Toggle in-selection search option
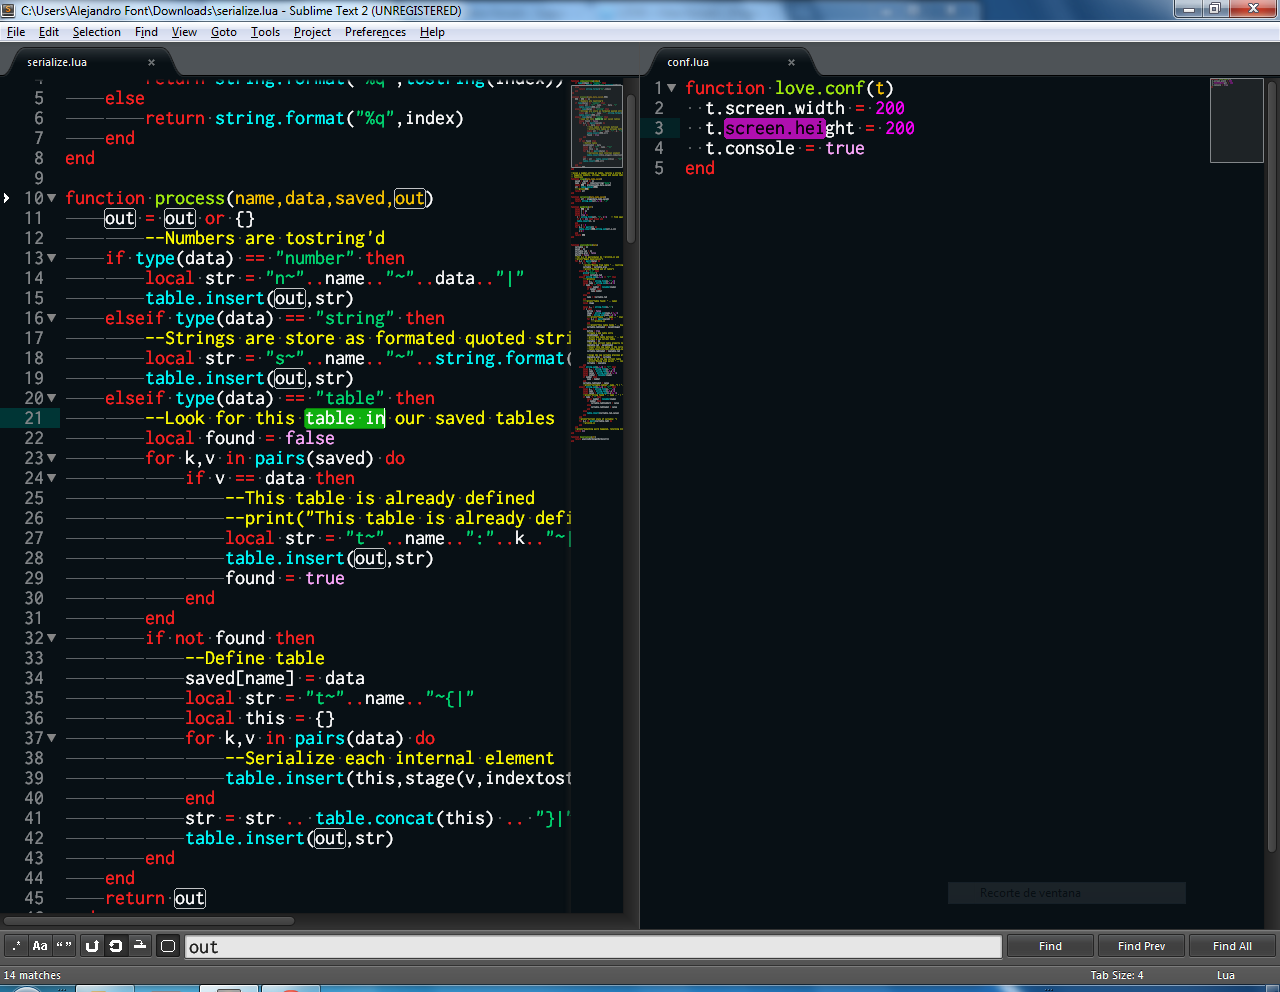The width and height of the screenshot is (1280, 992). coord(140,946)
